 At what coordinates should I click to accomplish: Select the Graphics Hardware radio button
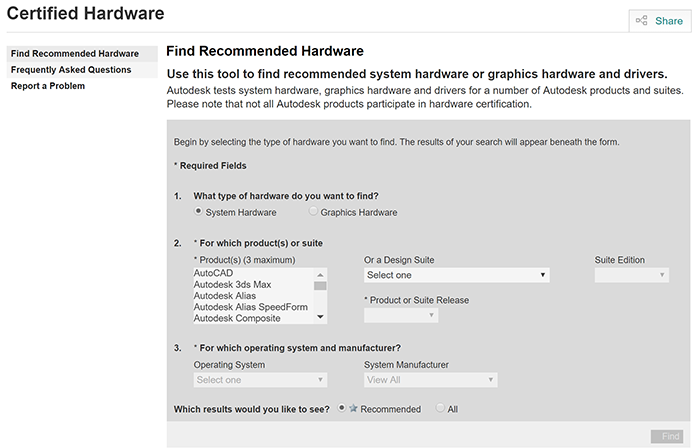point(313,211)
